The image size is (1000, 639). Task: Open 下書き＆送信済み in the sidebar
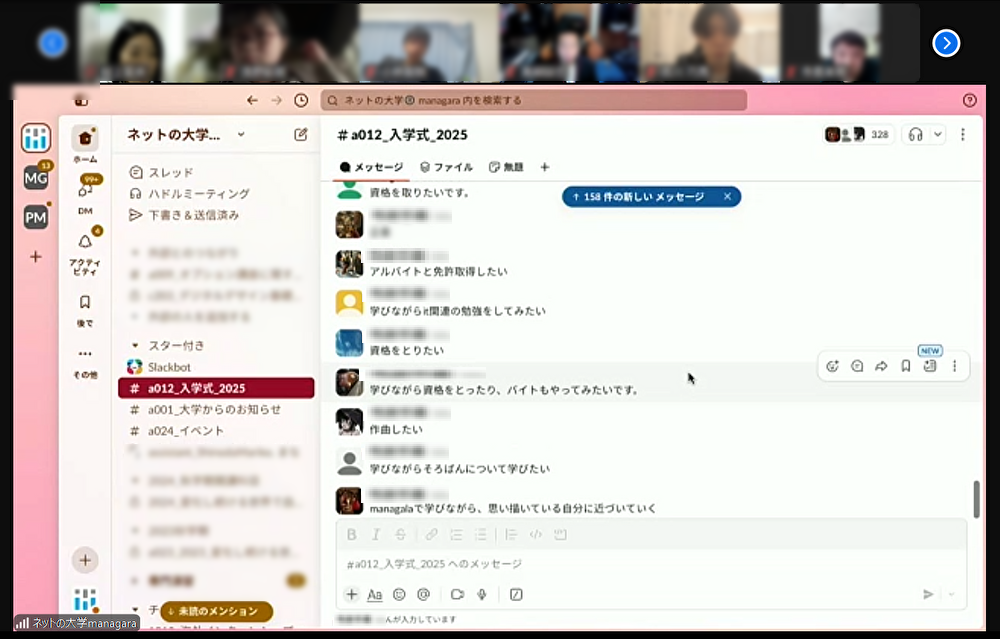coord(184,215)
